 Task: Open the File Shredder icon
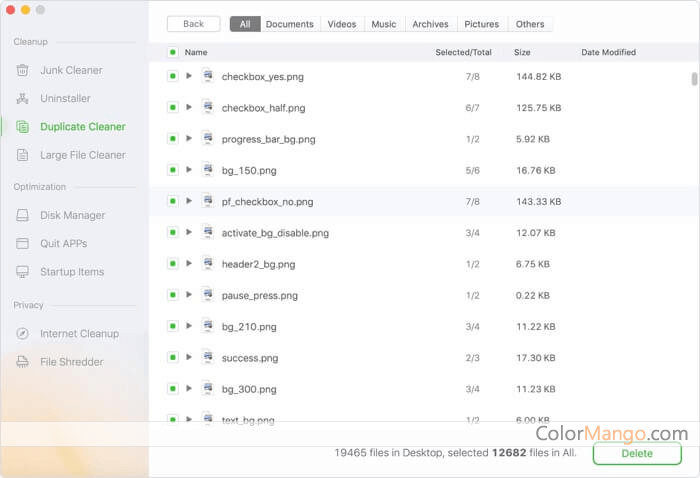pyautogui.click(x=22, y=362)
